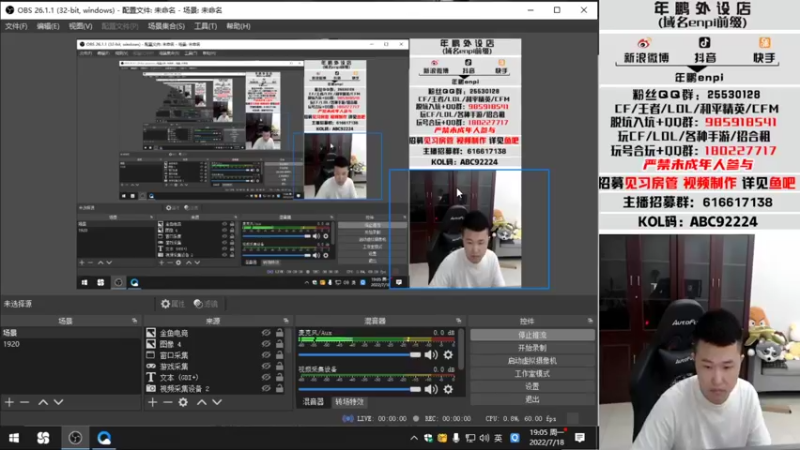Open the 工具(T) menu
The width and height of the screenshot is (800, 450).
[x=205, y=26]
